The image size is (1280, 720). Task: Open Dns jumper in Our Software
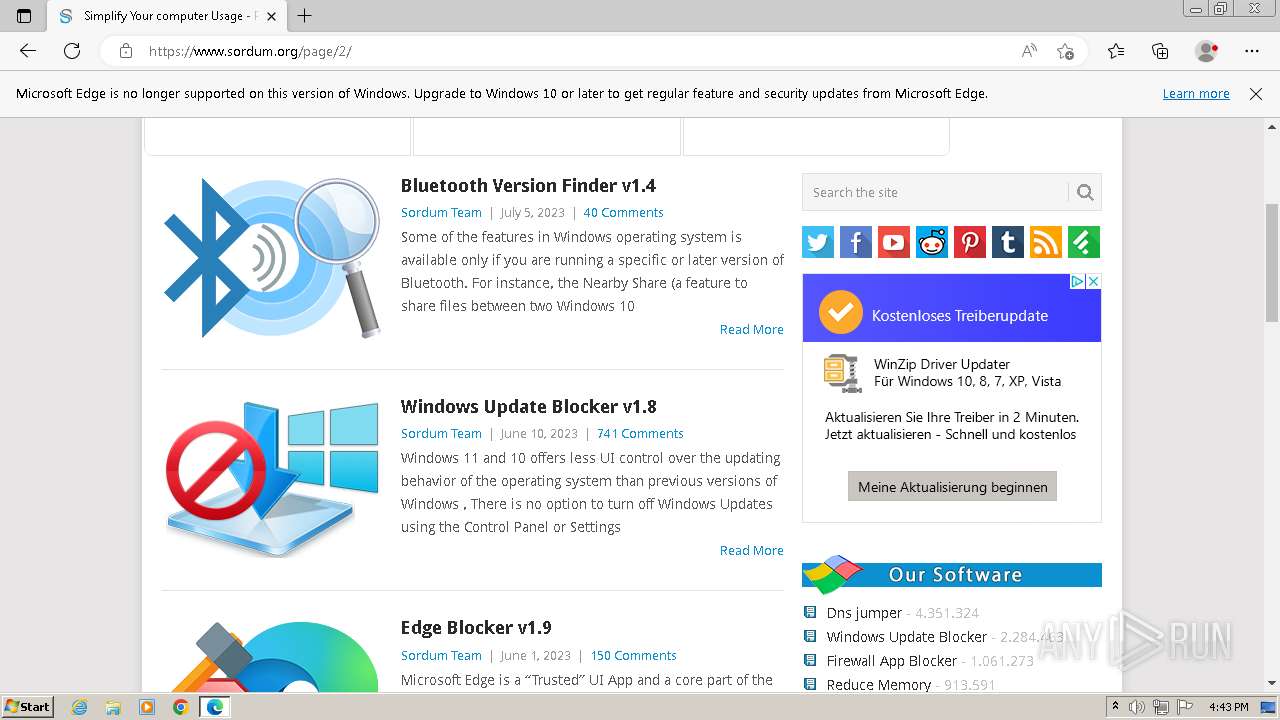point(864,612)
